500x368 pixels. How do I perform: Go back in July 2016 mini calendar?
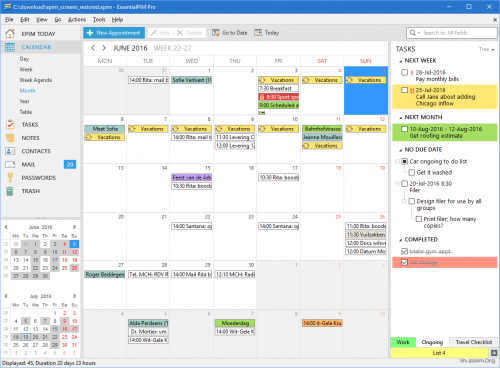click(6, 296)
